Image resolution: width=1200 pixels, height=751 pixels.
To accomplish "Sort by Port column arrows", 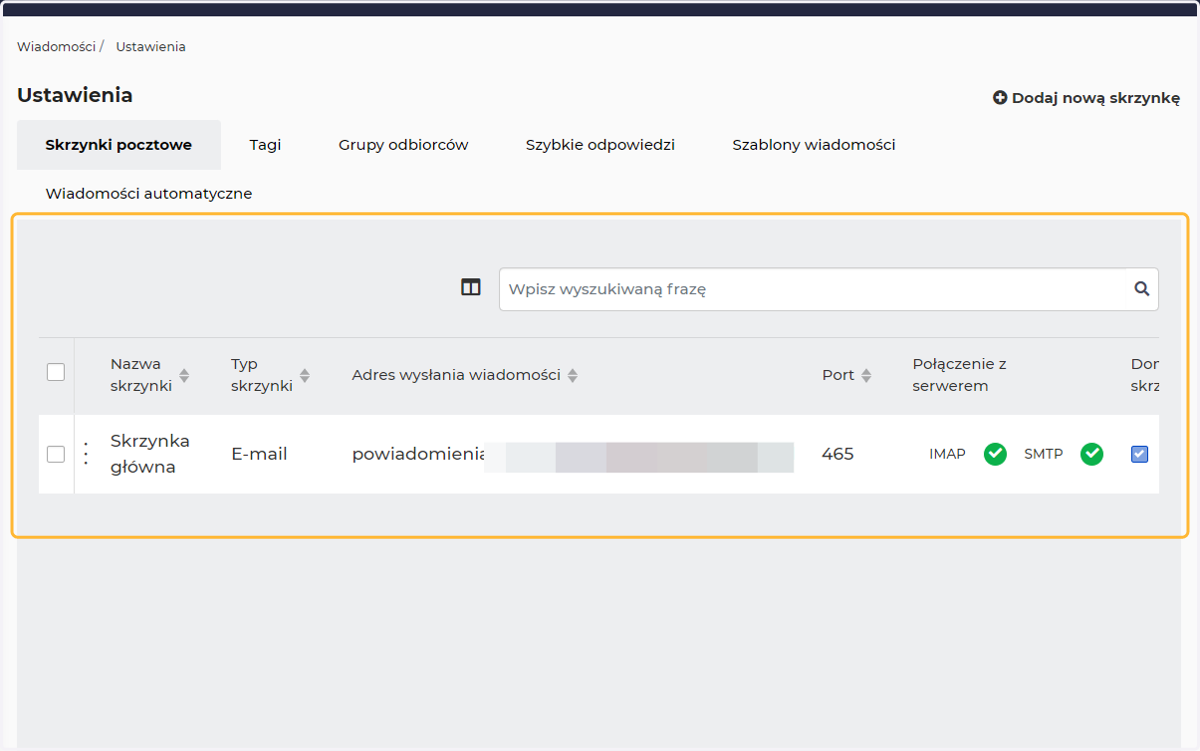I will [x=866, y=376].
